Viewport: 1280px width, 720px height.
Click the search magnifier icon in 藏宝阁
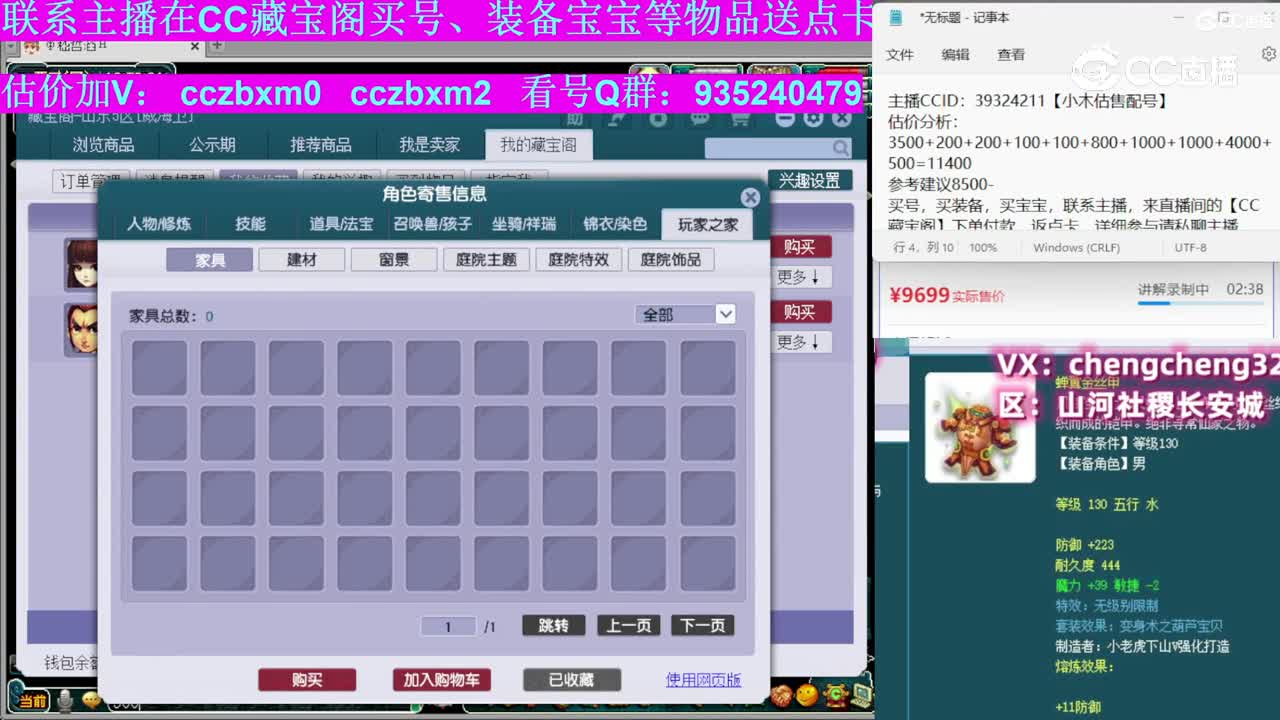click(841, 148)
